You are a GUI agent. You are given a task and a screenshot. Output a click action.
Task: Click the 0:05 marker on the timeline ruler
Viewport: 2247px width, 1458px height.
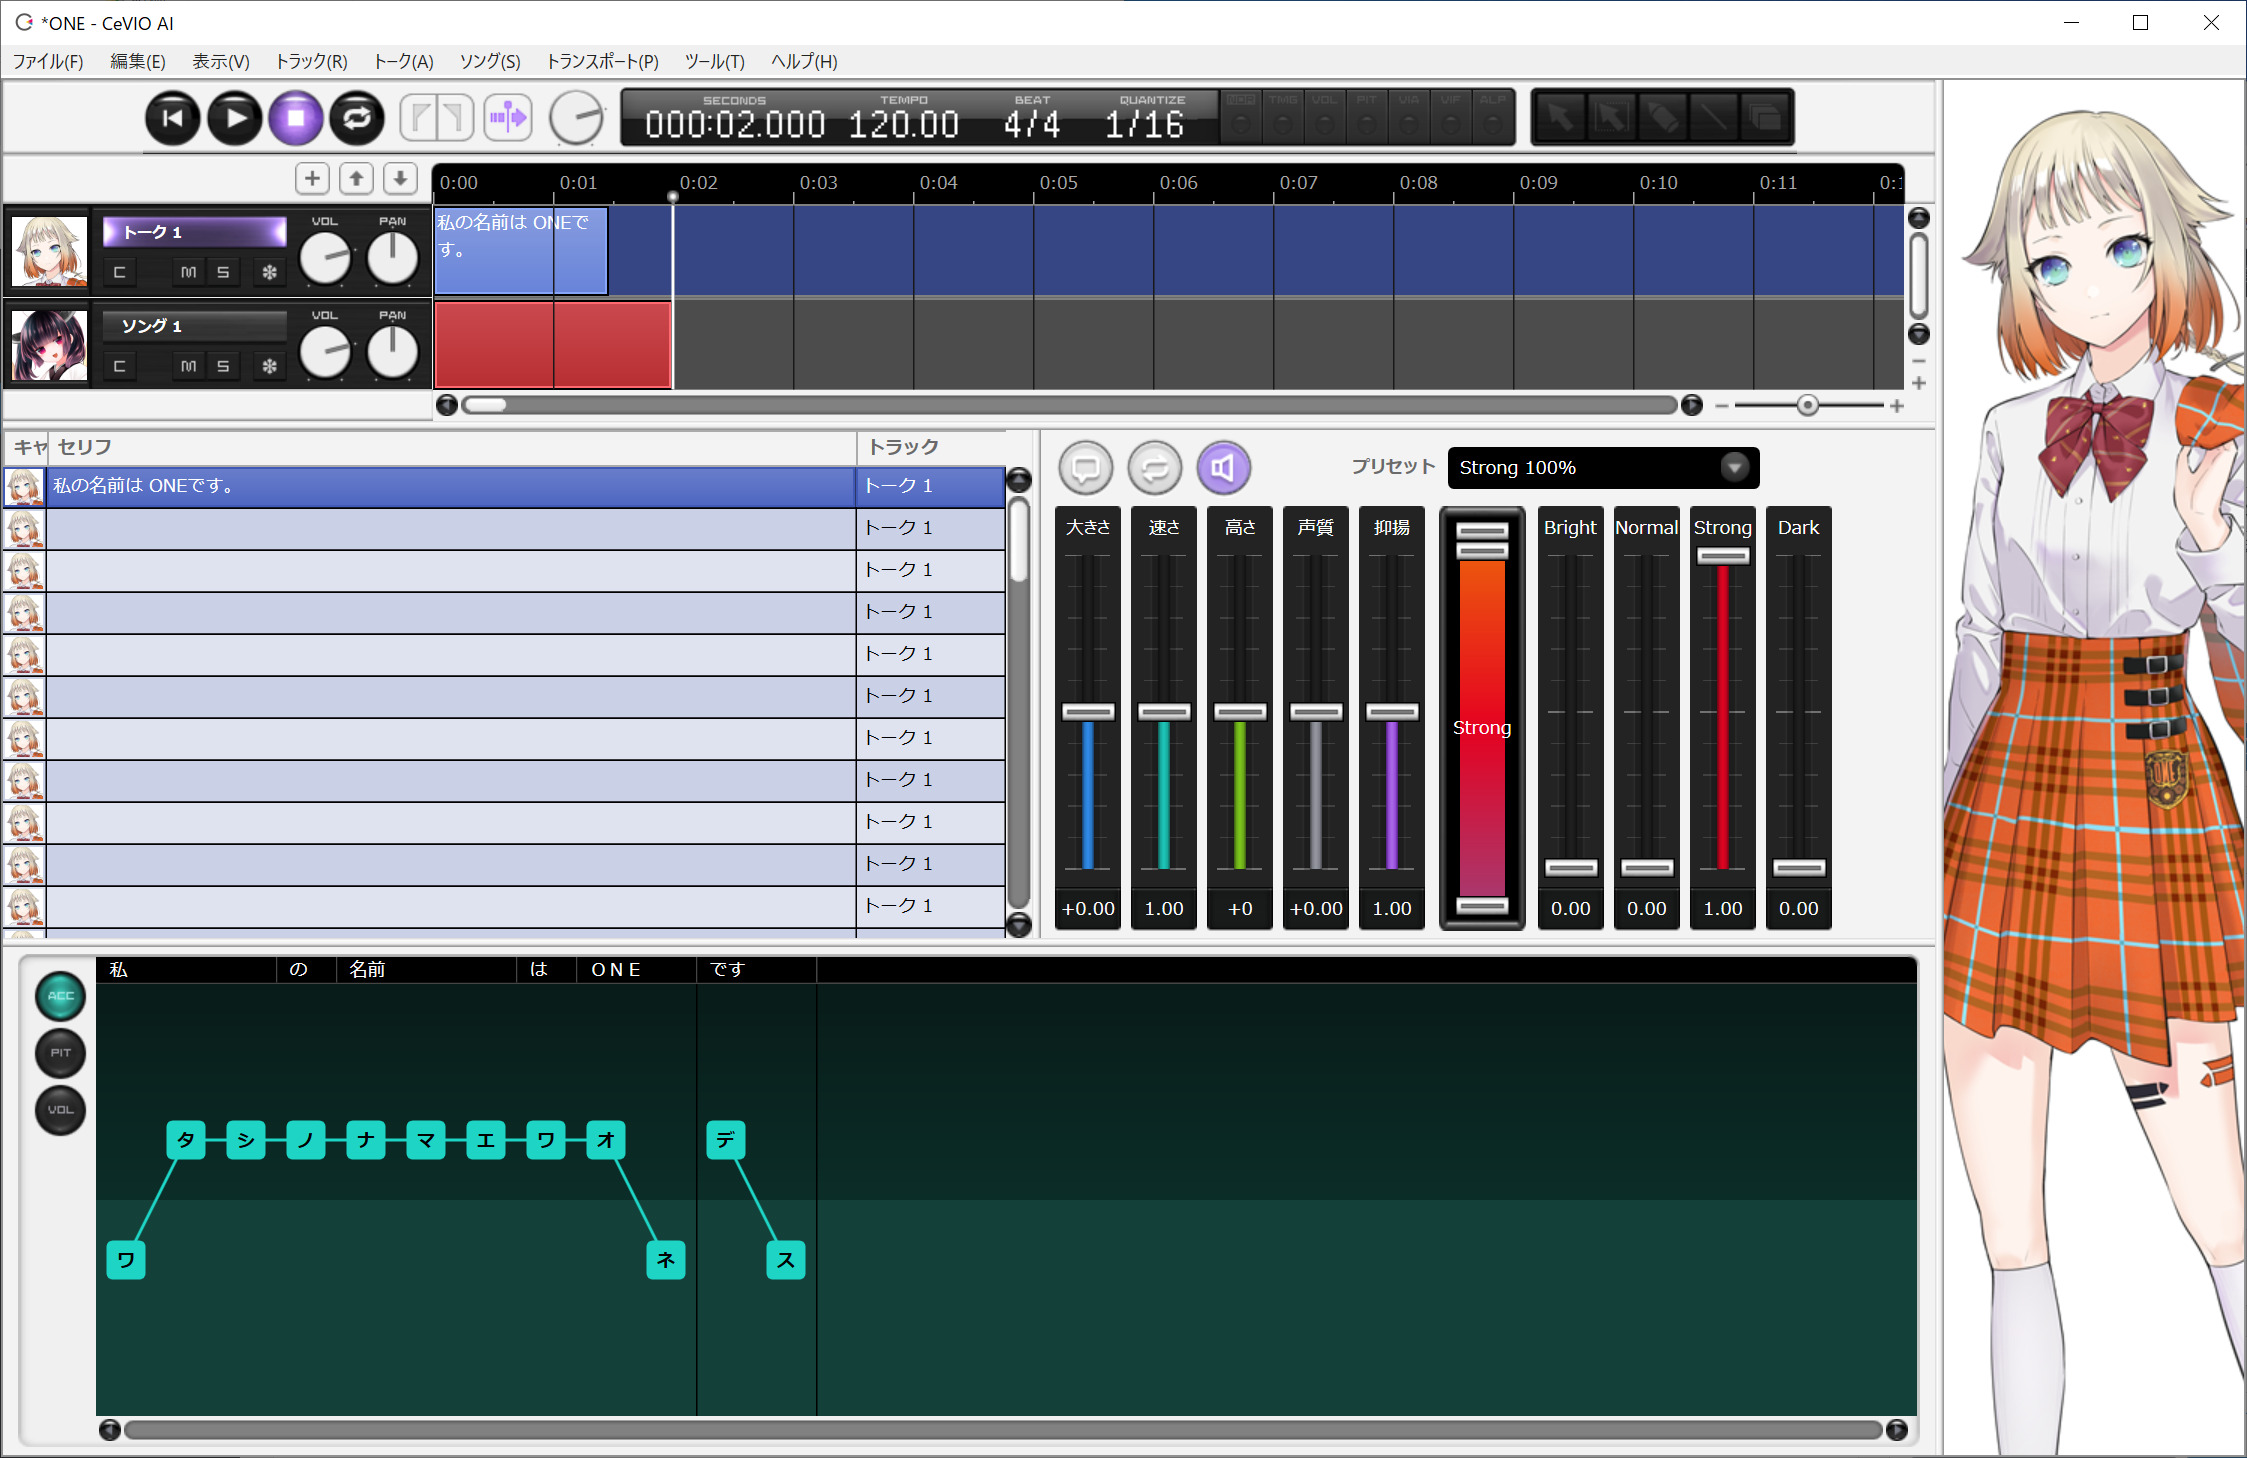1058,183
